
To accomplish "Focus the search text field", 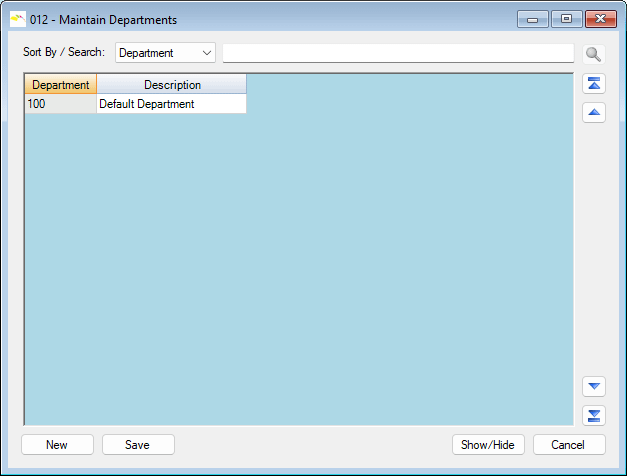I will (397, 53).
